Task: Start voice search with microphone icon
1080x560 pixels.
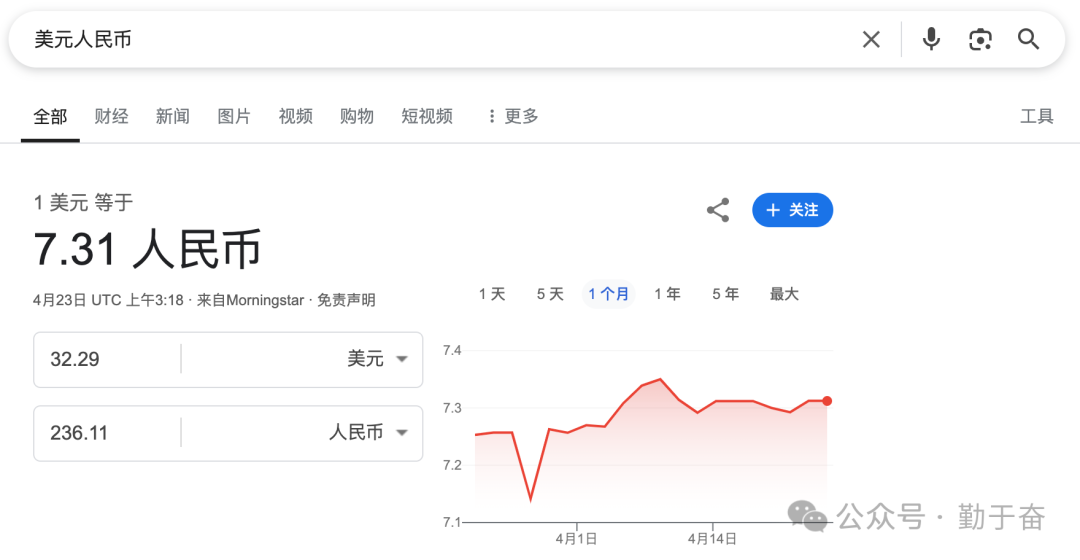Action: coord(931,39)
